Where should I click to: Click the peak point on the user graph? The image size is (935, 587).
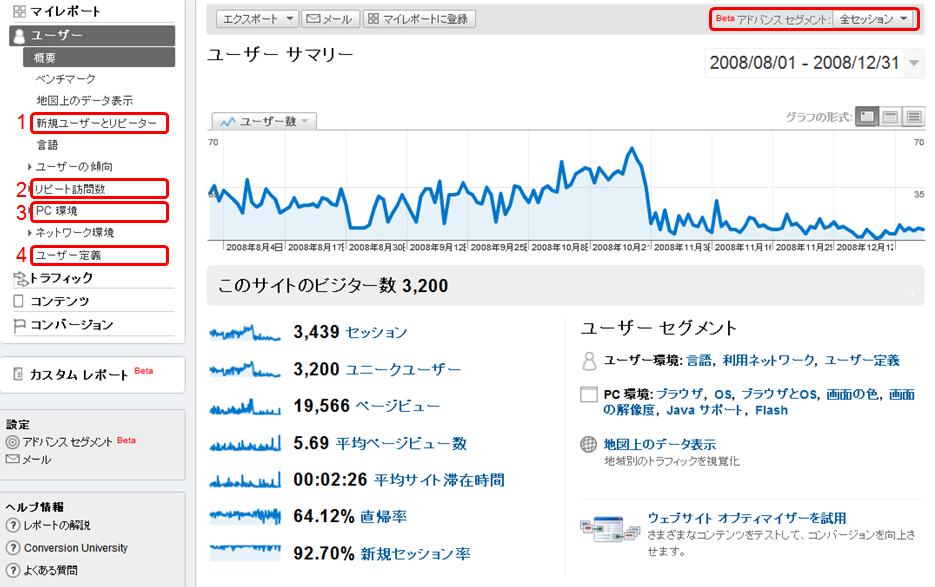coord(631,148)
